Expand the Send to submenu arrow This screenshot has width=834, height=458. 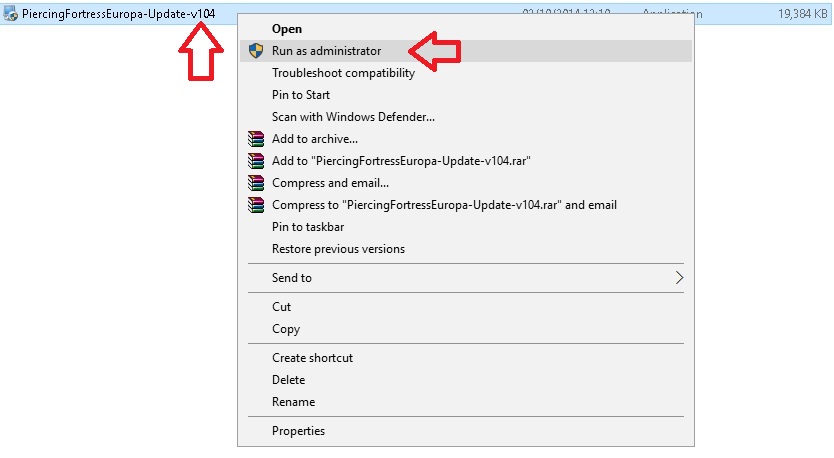[x=679, y=278]
